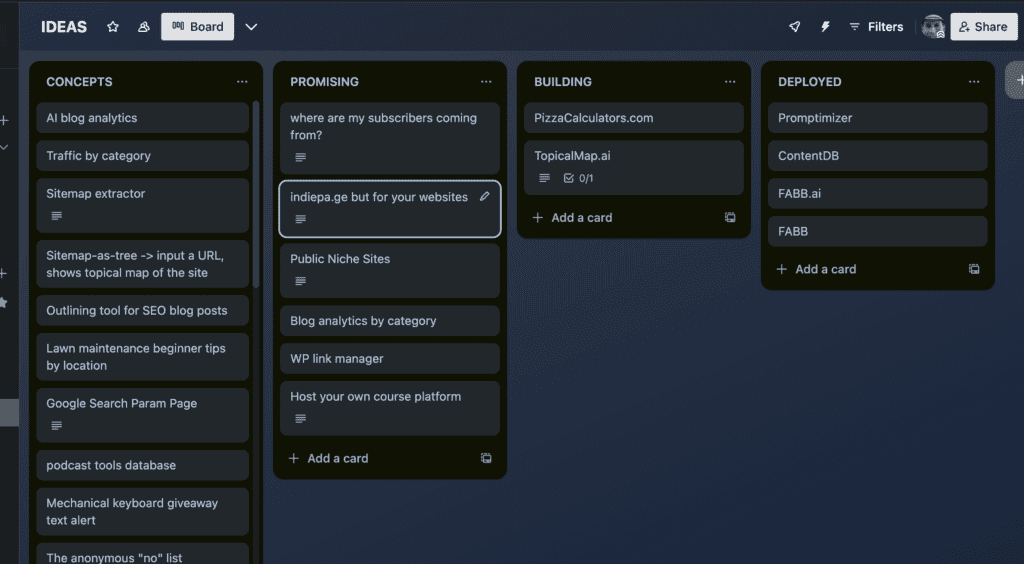1024x564 pixels.
Task: Open BUILDING list actions menu
Action: click(x=730, y=82)
